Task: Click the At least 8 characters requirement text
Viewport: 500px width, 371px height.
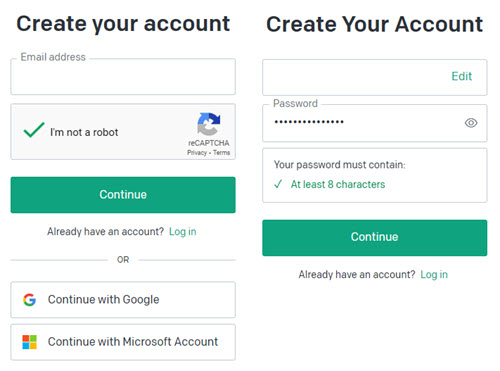Action: [338, 184]
